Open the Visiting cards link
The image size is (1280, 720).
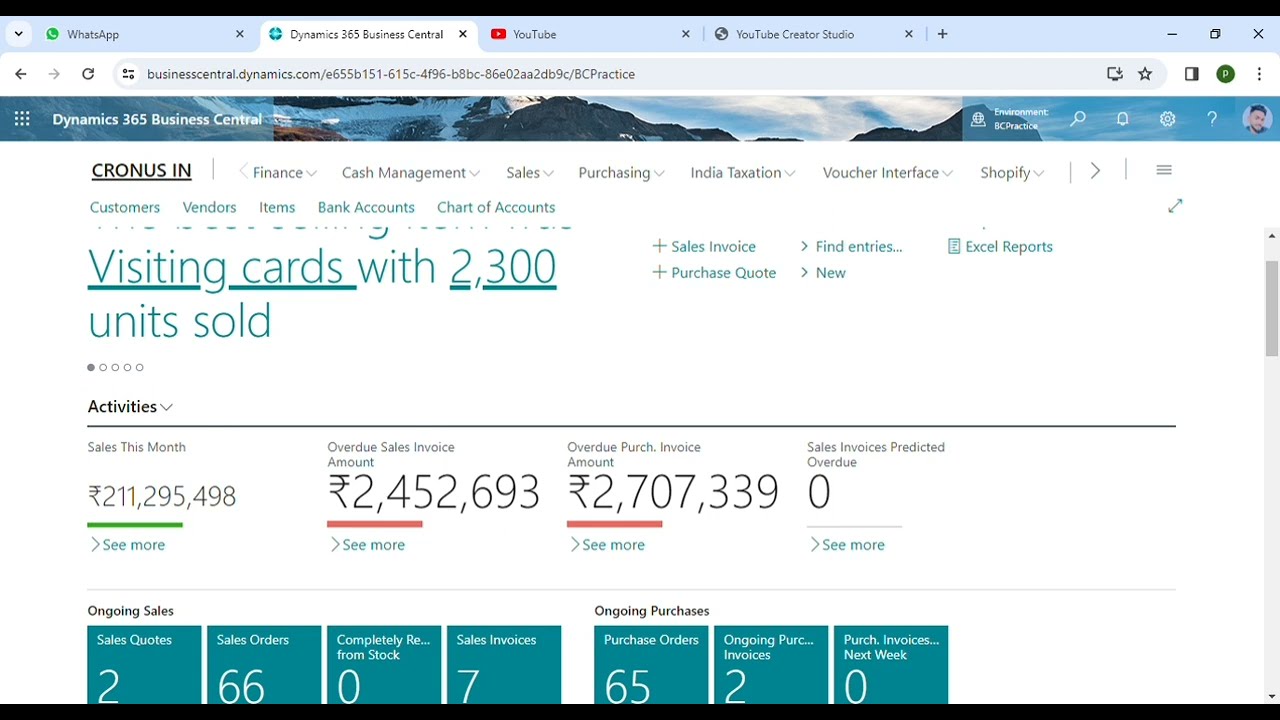click(x=222, y=267)
